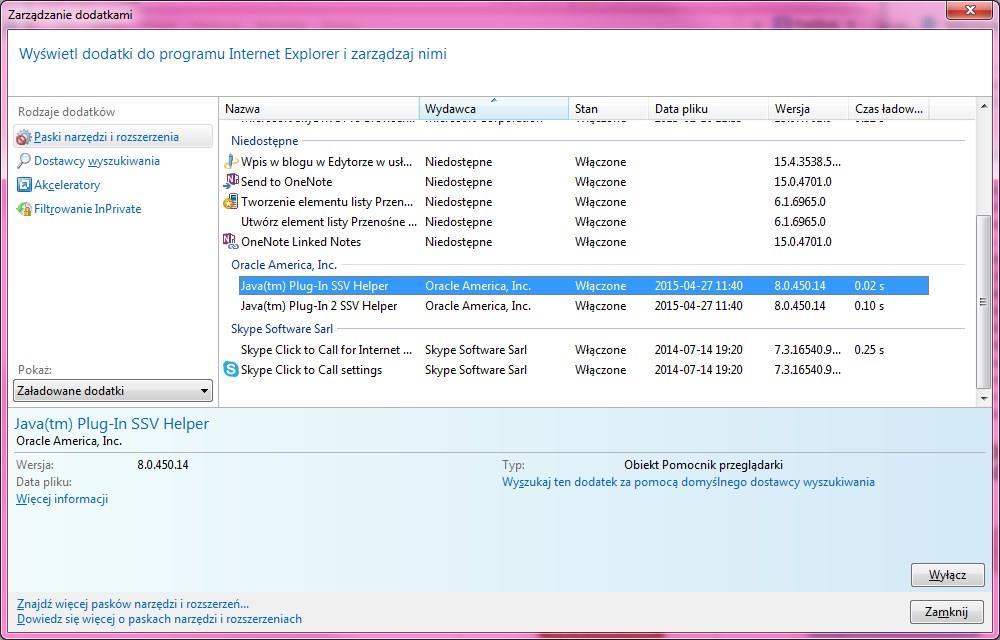
Task: Click the Tworzenie elementu listy icon
Action: (230, 202)
